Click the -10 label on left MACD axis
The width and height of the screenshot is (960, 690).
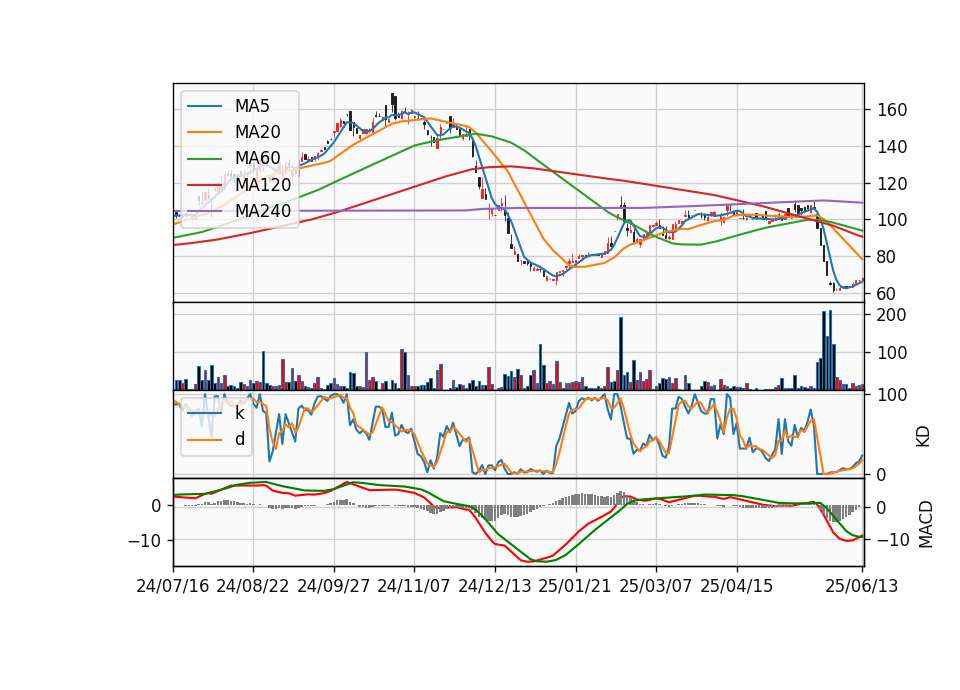(x=145, y=541)
